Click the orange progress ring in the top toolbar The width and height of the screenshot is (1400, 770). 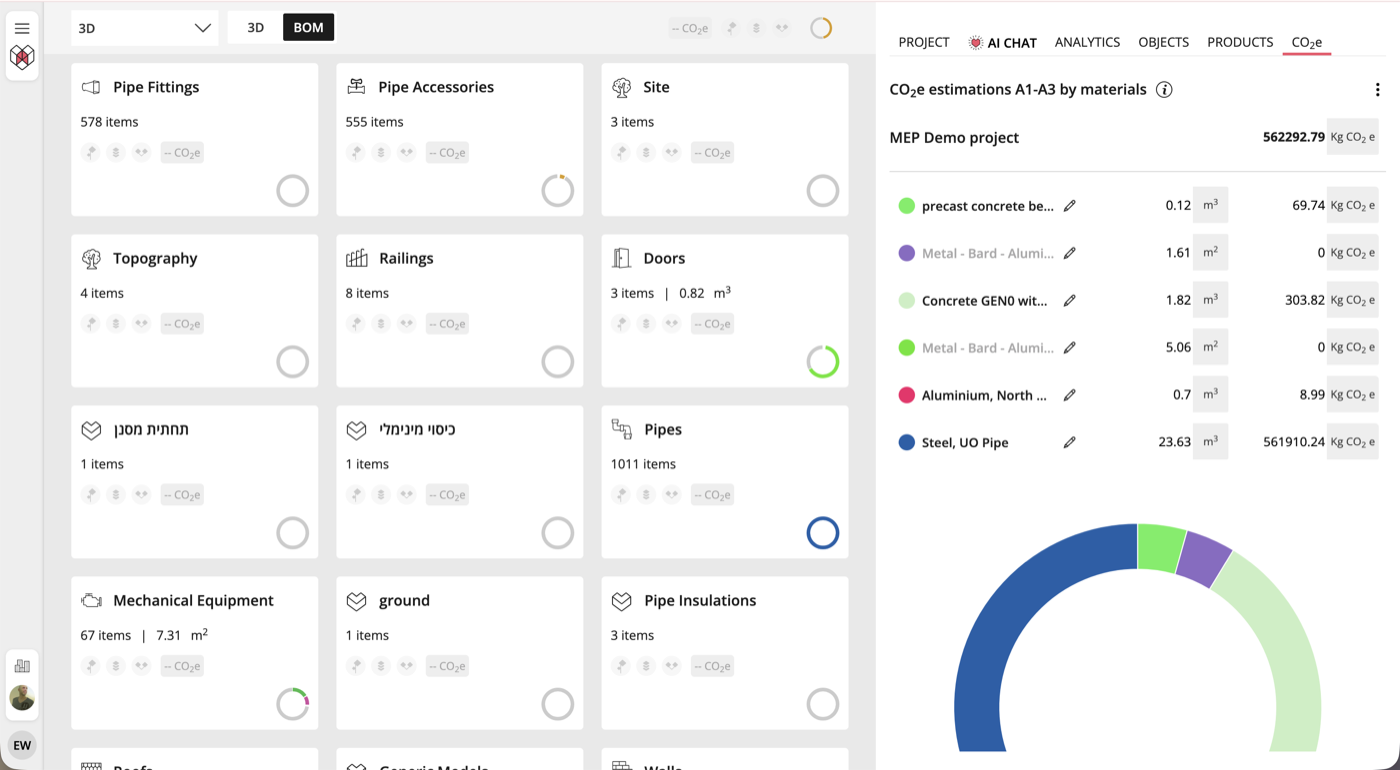pyautogui.click(x=821, y=28)
